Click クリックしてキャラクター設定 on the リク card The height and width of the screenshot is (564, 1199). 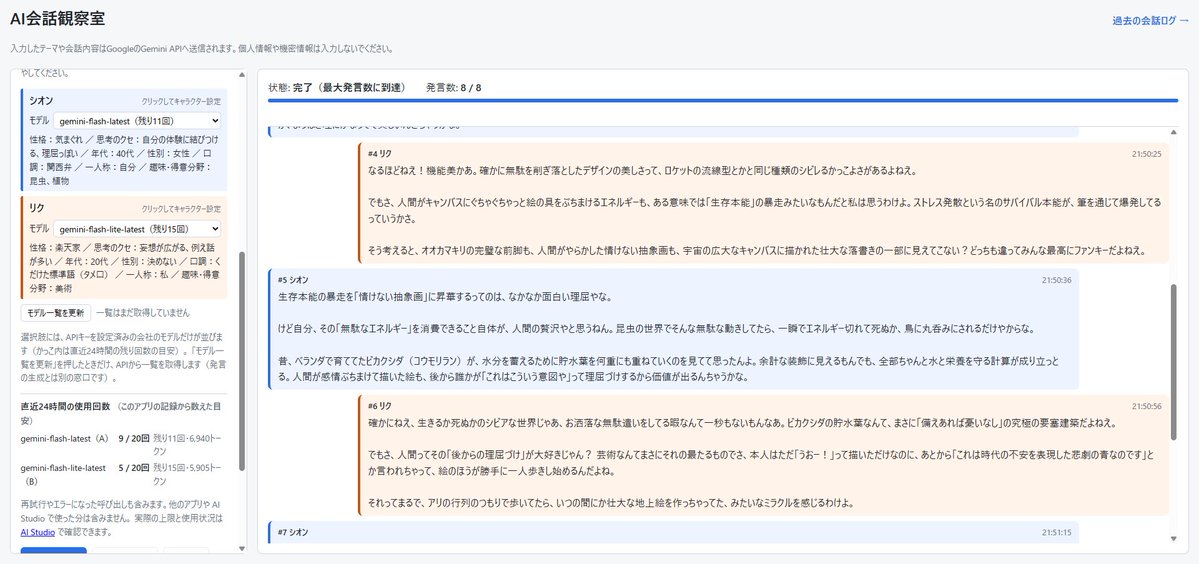(x=181, y=209)
